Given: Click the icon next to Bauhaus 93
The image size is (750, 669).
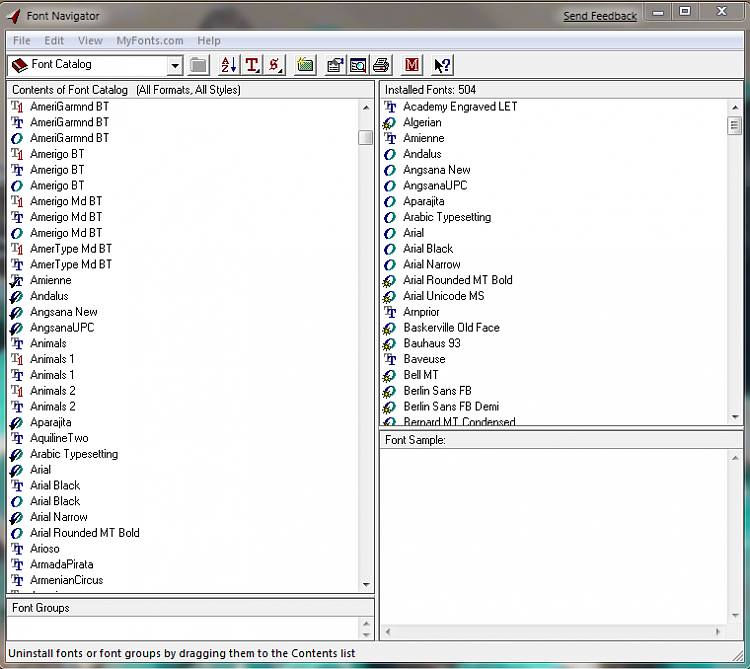Looking at the screenshot, I should tap(389, 344).
